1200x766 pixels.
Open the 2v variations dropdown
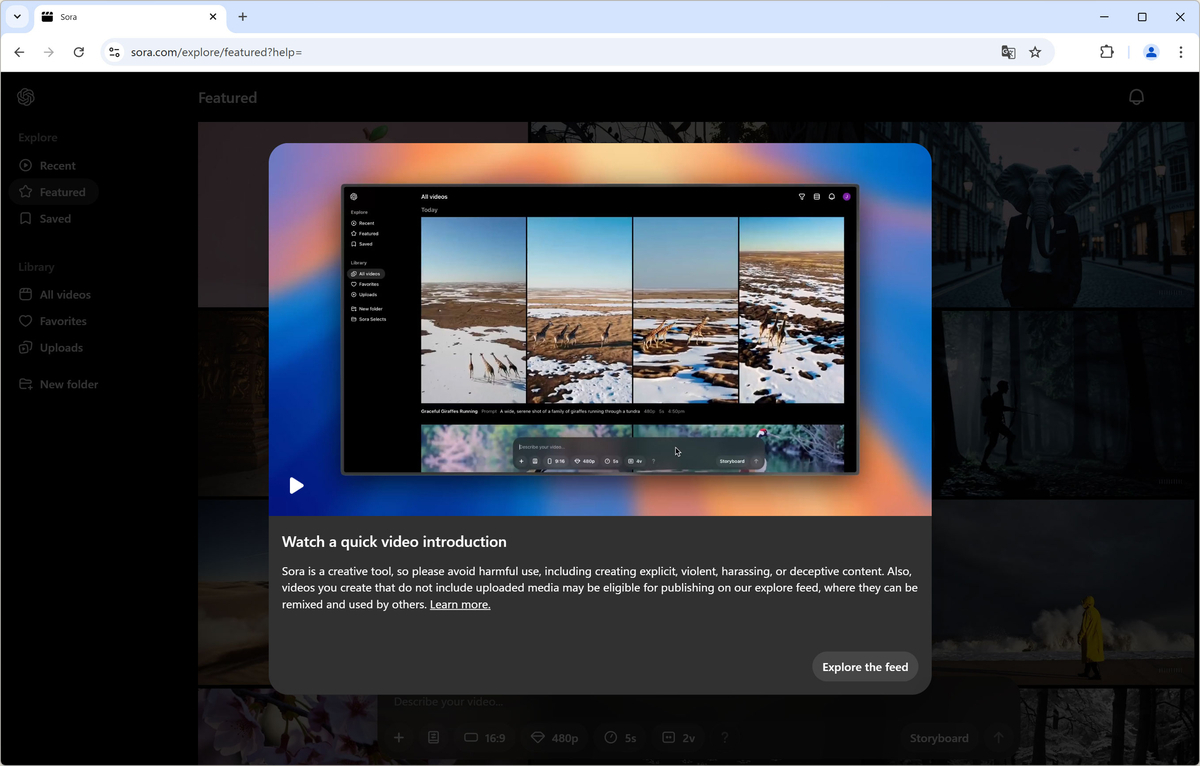pos(679,738)
